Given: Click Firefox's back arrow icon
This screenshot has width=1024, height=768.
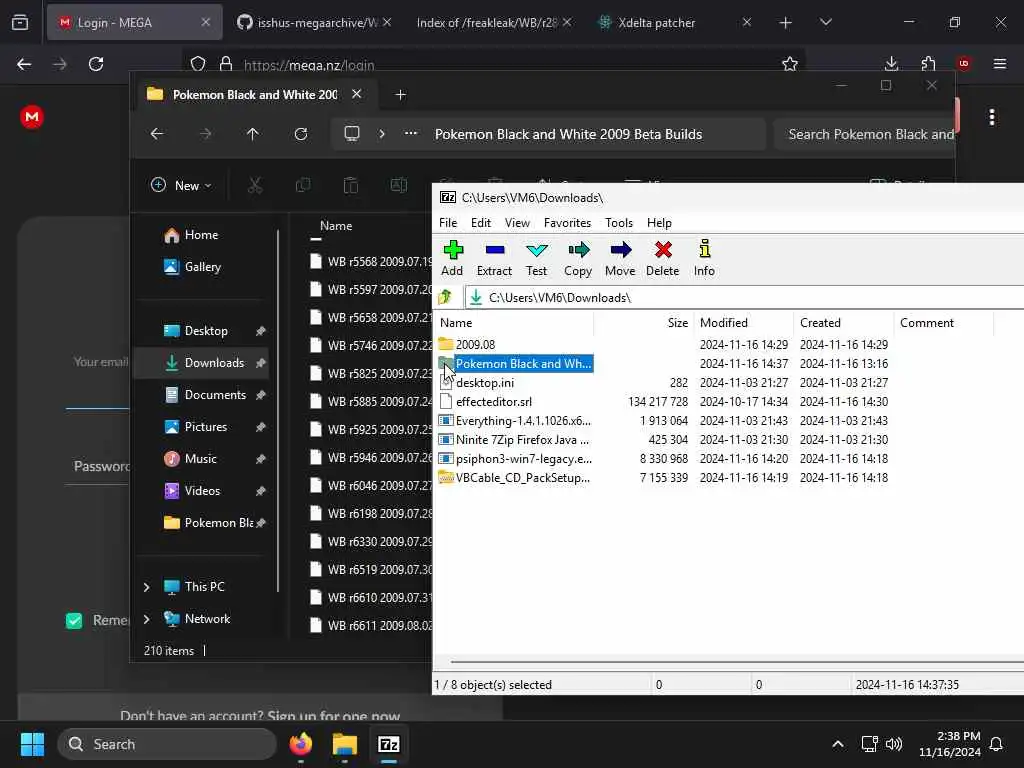Looking at the screenshot, I should tap(24, 64).
